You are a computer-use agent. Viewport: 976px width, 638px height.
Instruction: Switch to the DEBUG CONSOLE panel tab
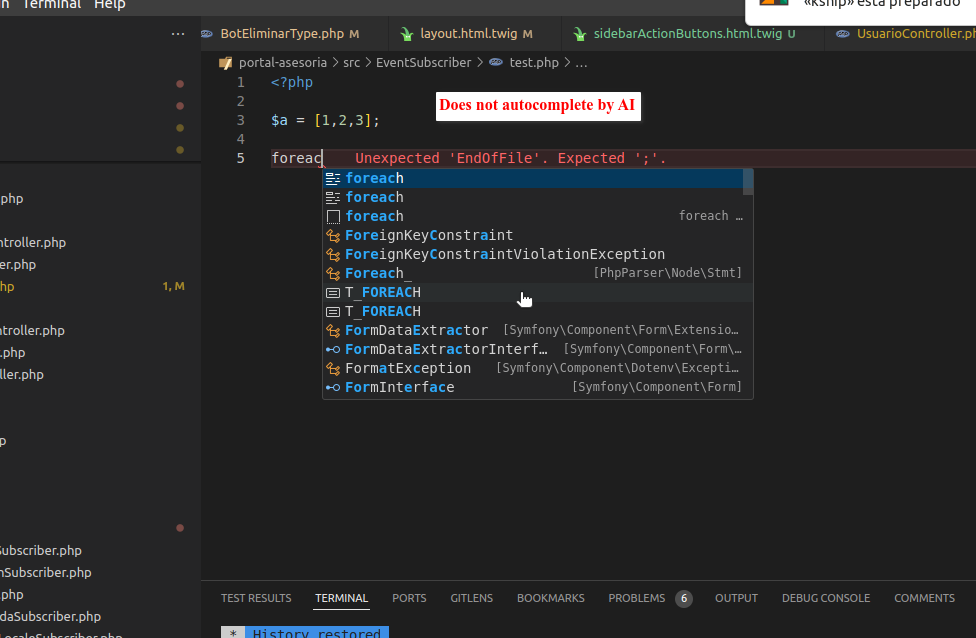pos(826,598)
